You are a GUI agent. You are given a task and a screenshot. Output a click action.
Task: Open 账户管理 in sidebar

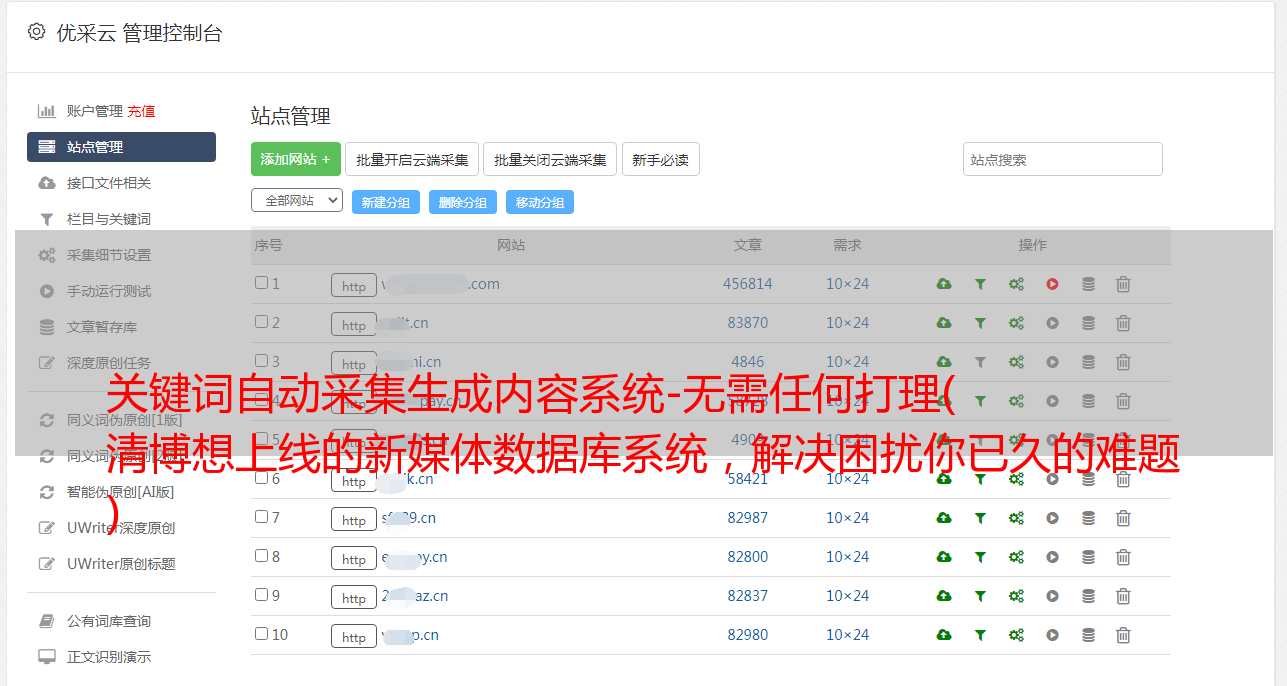(x=94, y=111)
